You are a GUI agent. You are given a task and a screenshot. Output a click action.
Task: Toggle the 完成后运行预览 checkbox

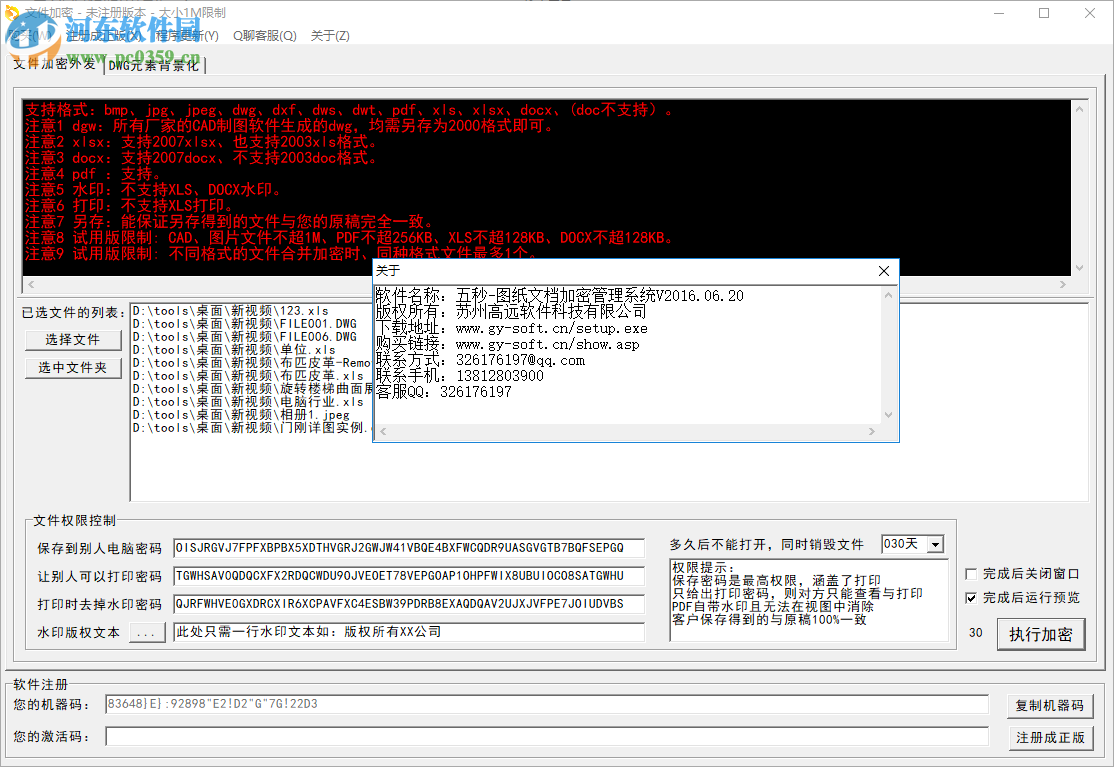[971, 598]
